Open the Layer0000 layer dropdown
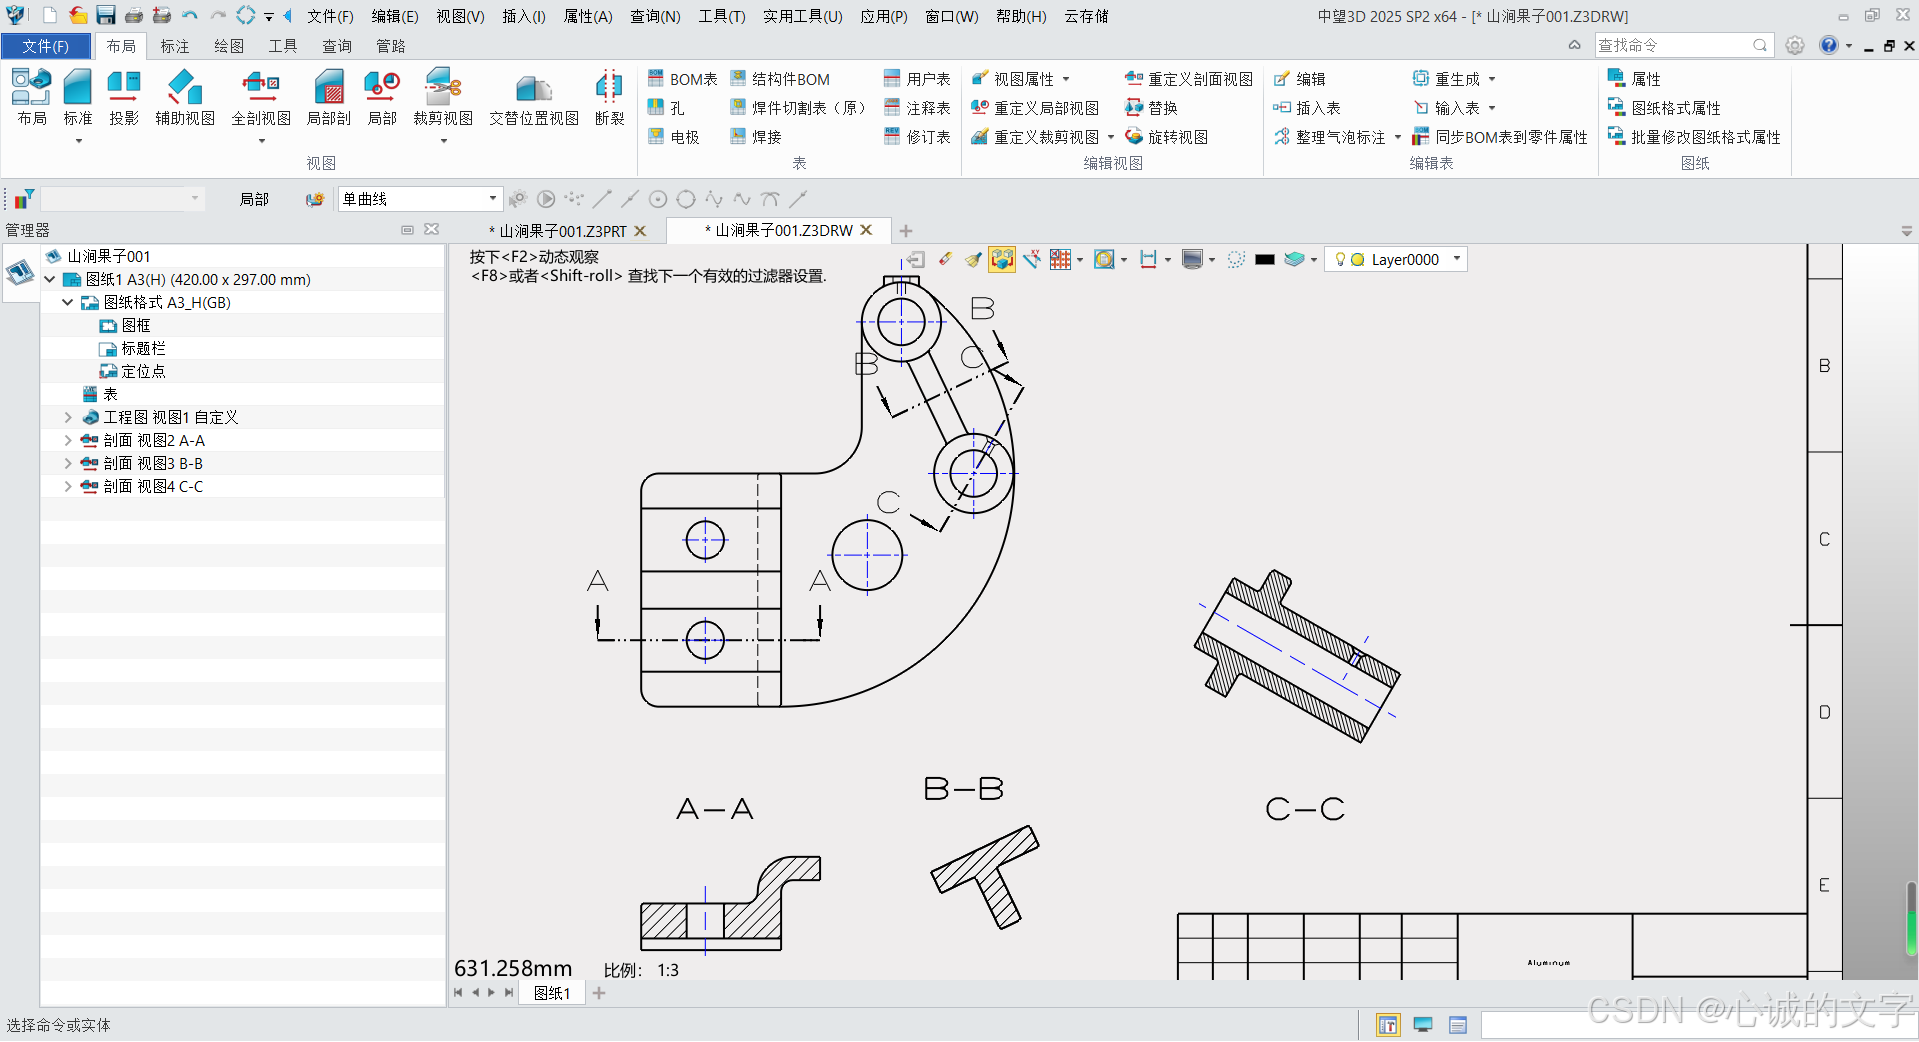Image resolution: width=1919 pixels, height=1042 pixels. [1457, 259]
